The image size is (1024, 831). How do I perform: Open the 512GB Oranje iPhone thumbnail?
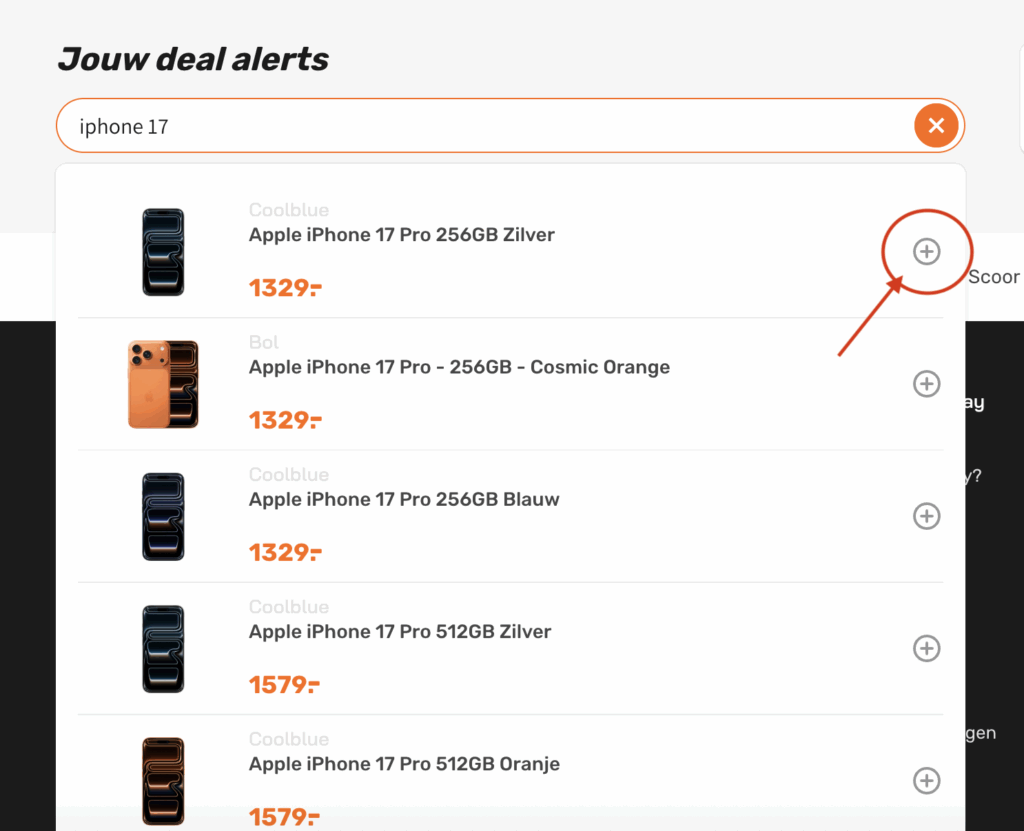click(x=163, y=780)
